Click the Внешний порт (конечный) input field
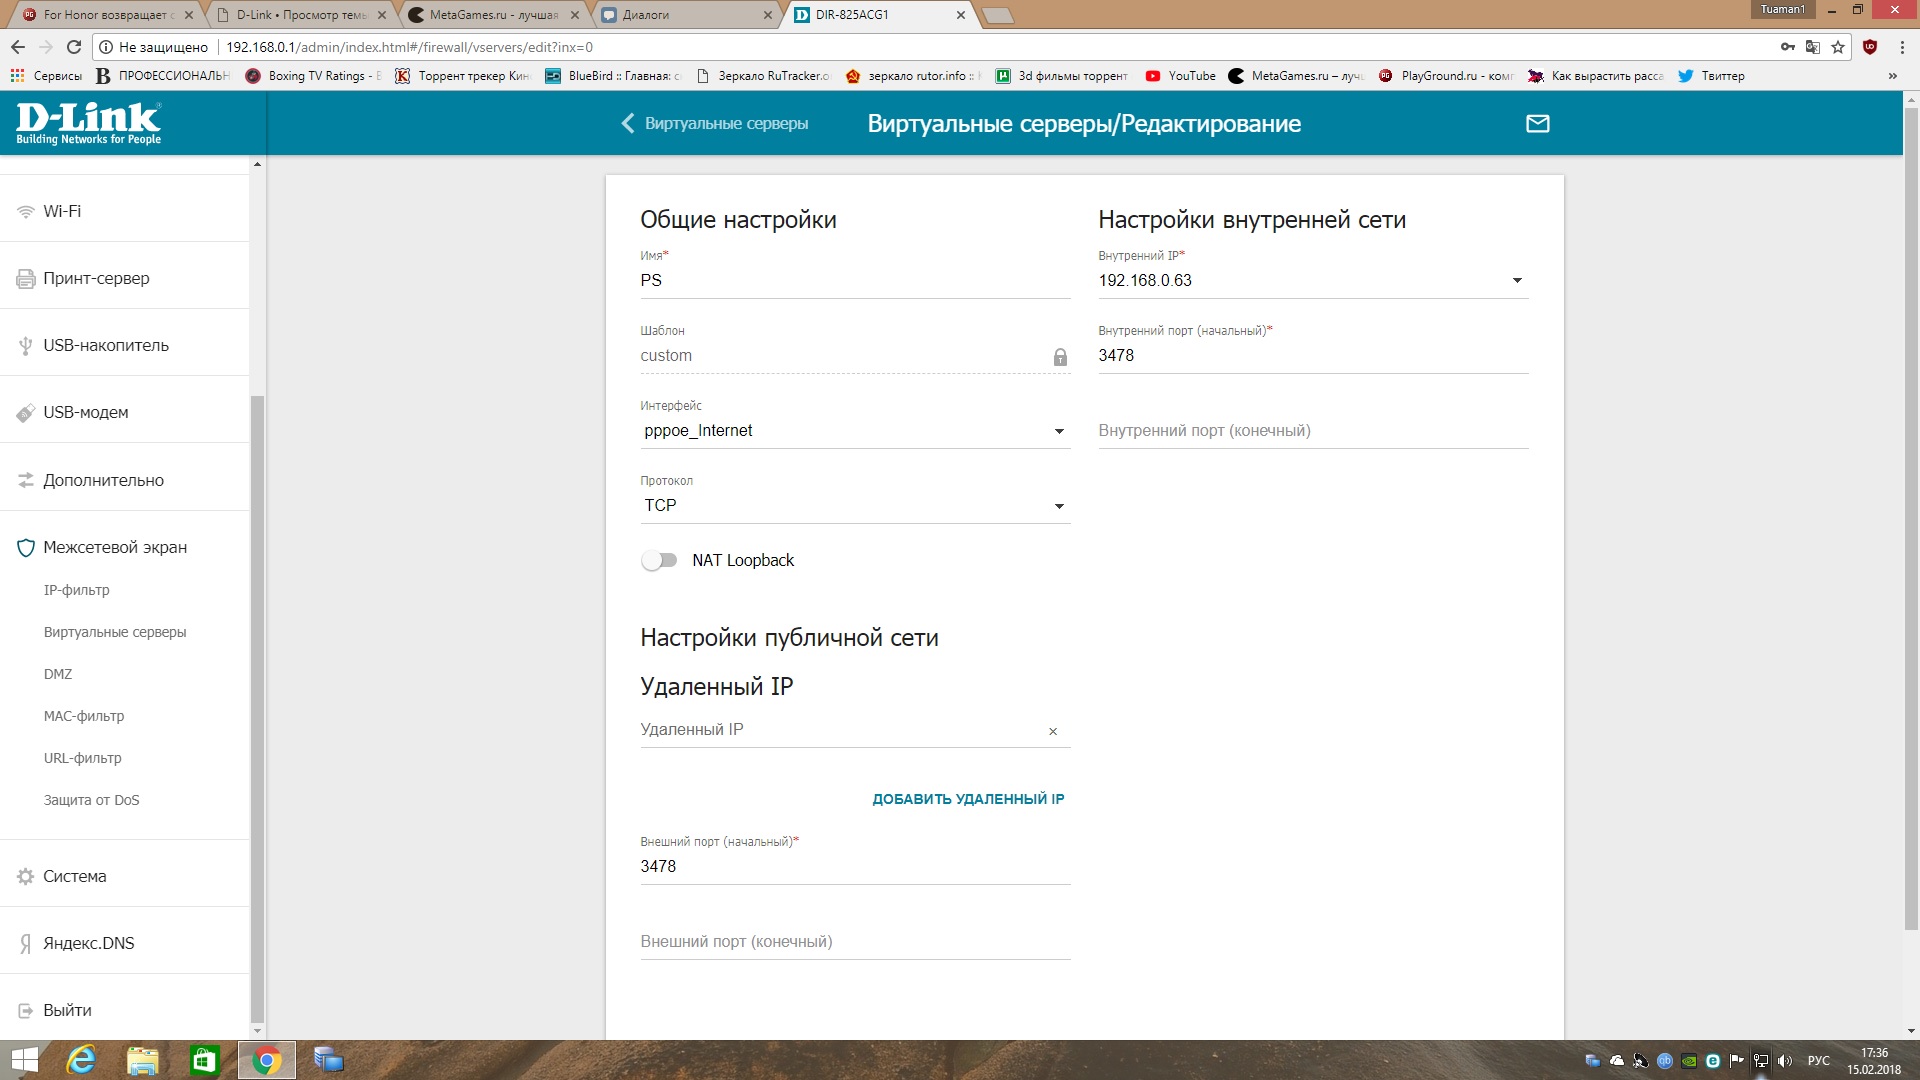Image resolution: width=1920 pixels, height=1080 pixels. (x=855, y=942)
